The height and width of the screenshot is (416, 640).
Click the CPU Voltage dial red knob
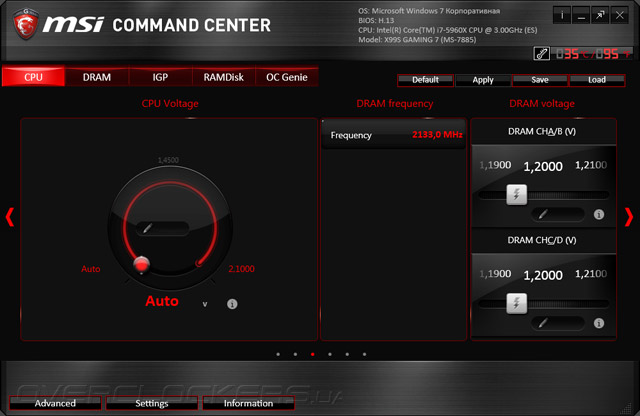click(142, 265)
